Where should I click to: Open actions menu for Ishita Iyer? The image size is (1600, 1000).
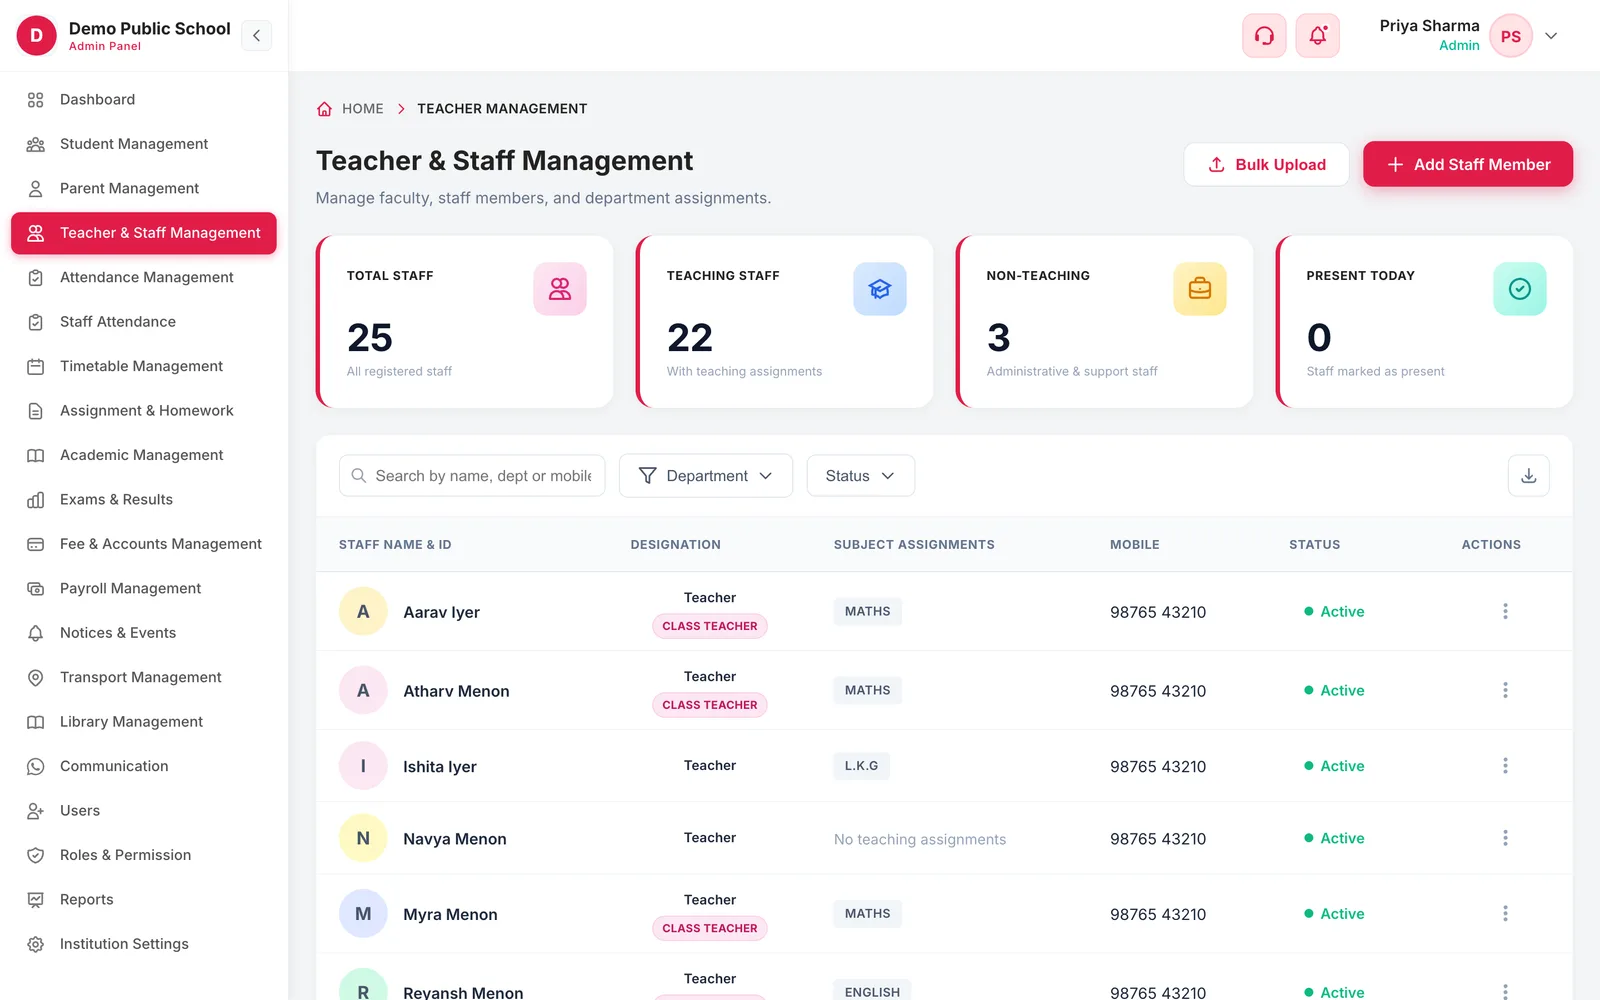click(1505, 765)
